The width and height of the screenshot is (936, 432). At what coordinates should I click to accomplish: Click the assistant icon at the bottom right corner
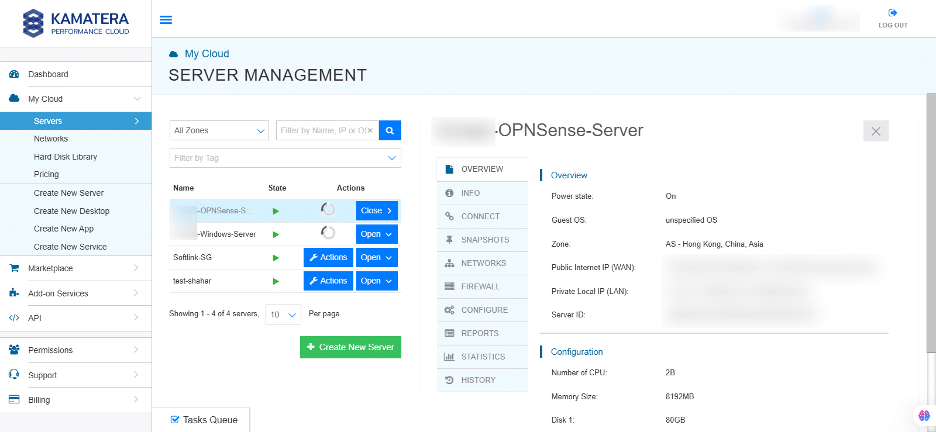(924, 415)
